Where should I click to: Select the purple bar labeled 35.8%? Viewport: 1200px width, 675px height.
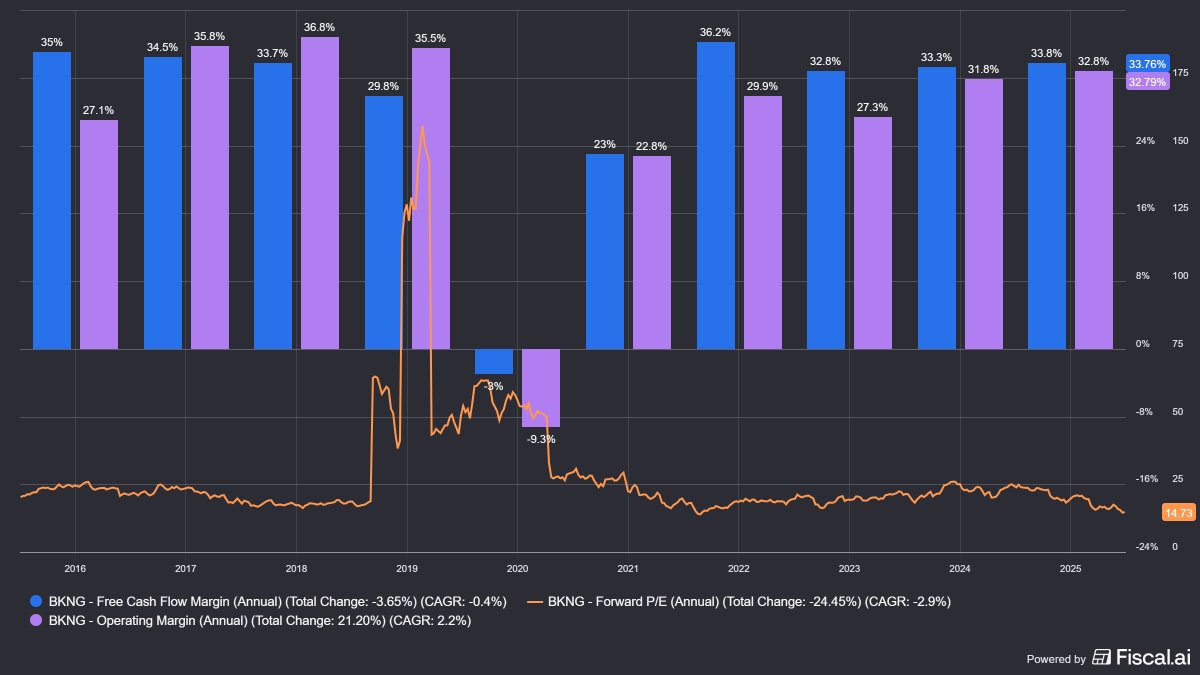pyautogui.click(x=210, y=197)
